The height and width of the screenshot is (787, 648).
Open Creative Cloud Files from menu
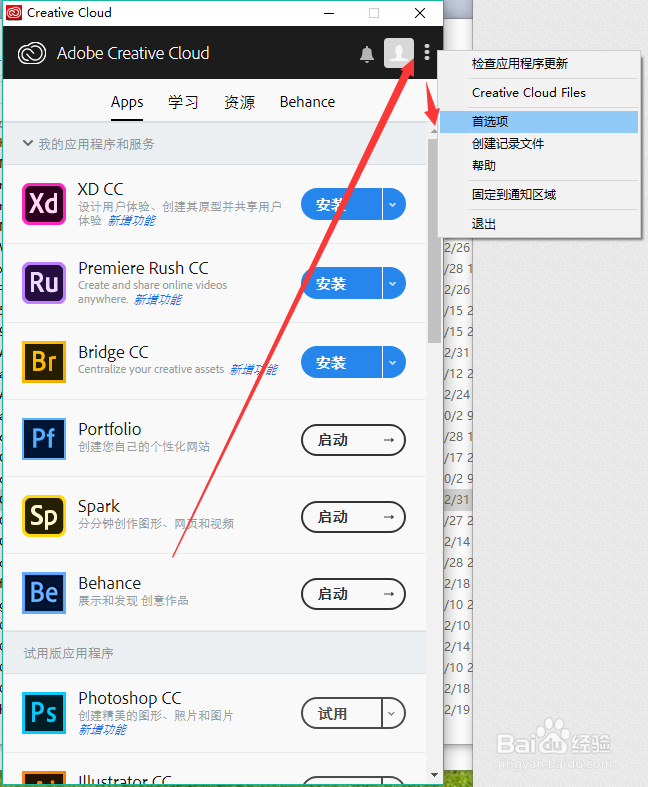539,93
